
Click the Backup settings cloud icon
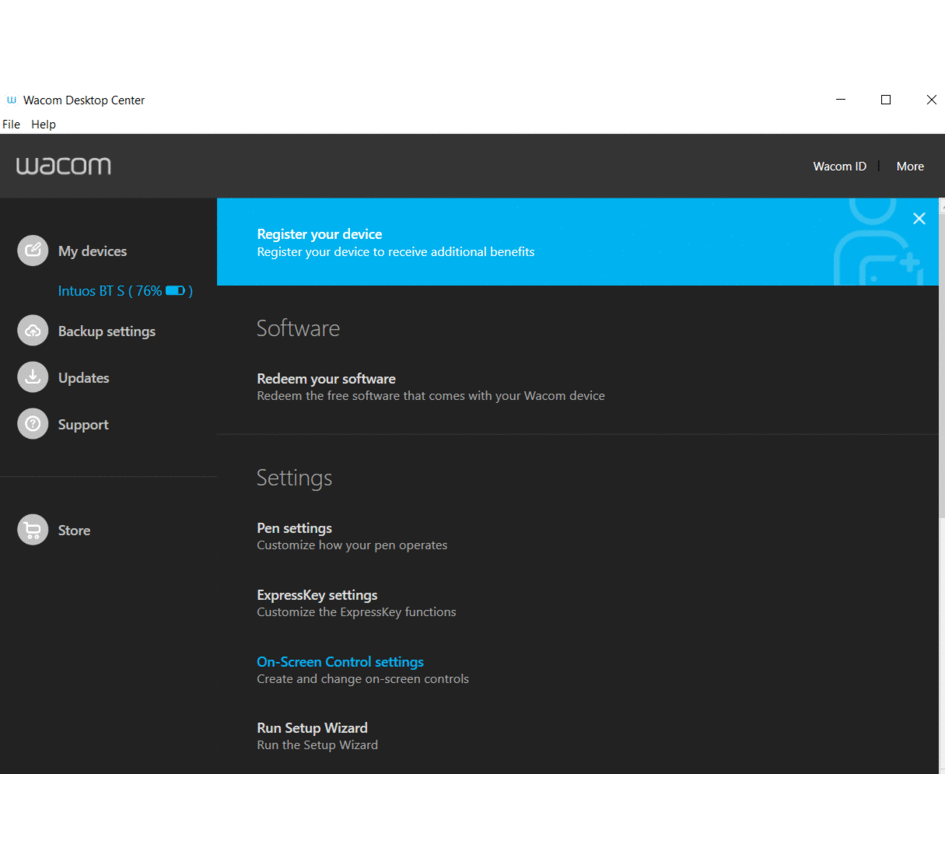pos(33,330)
